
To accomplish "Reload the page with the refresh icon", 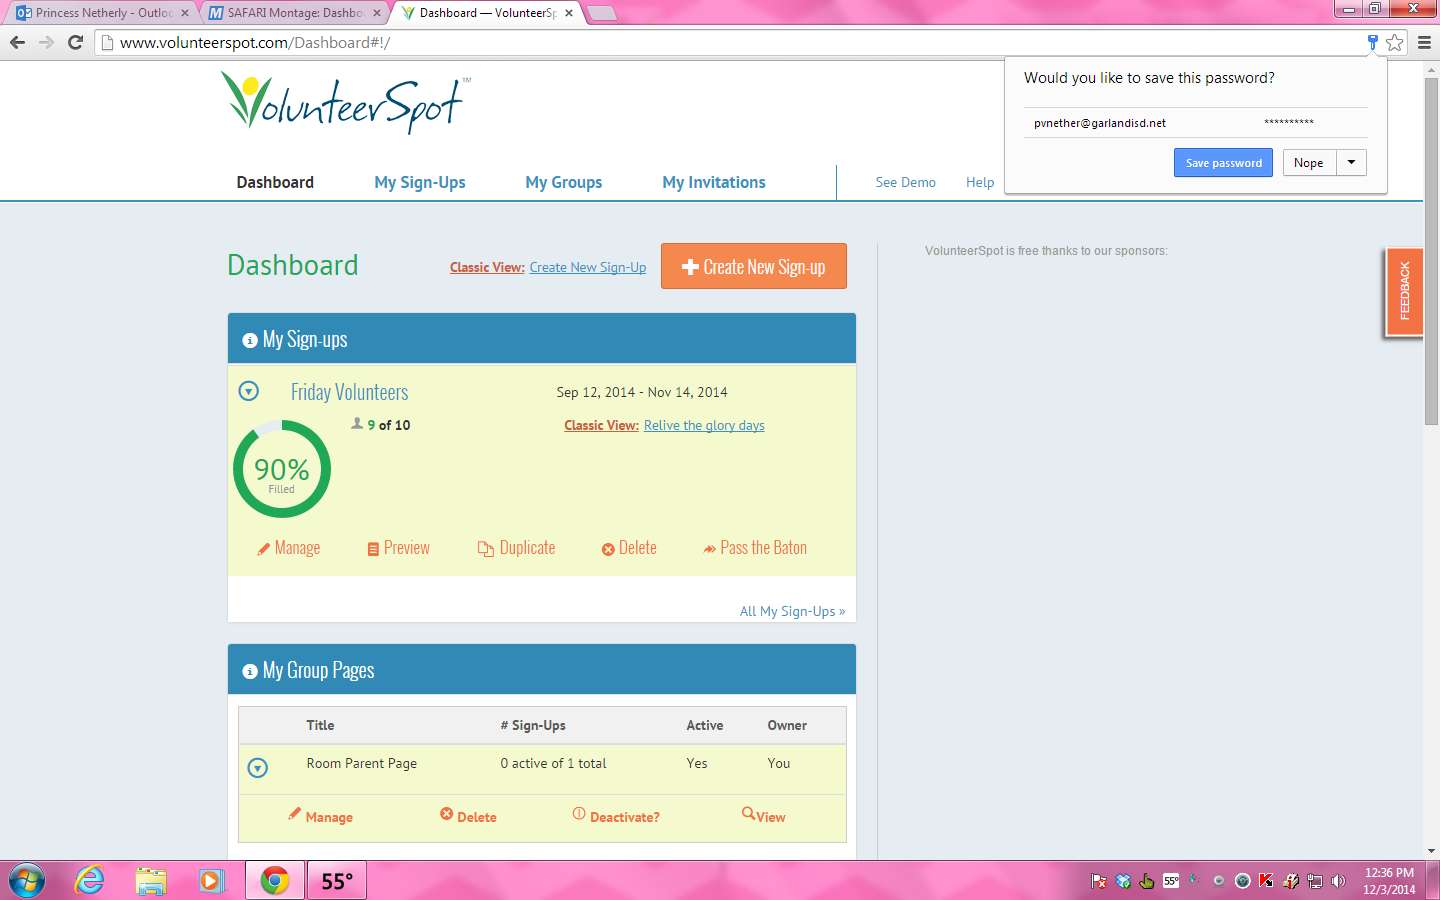I will tap(75, 42).
